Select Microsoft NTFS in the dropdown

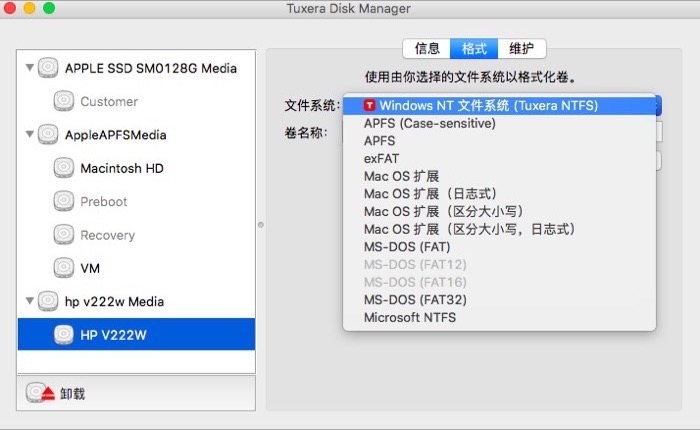click(x=411, y=317)
